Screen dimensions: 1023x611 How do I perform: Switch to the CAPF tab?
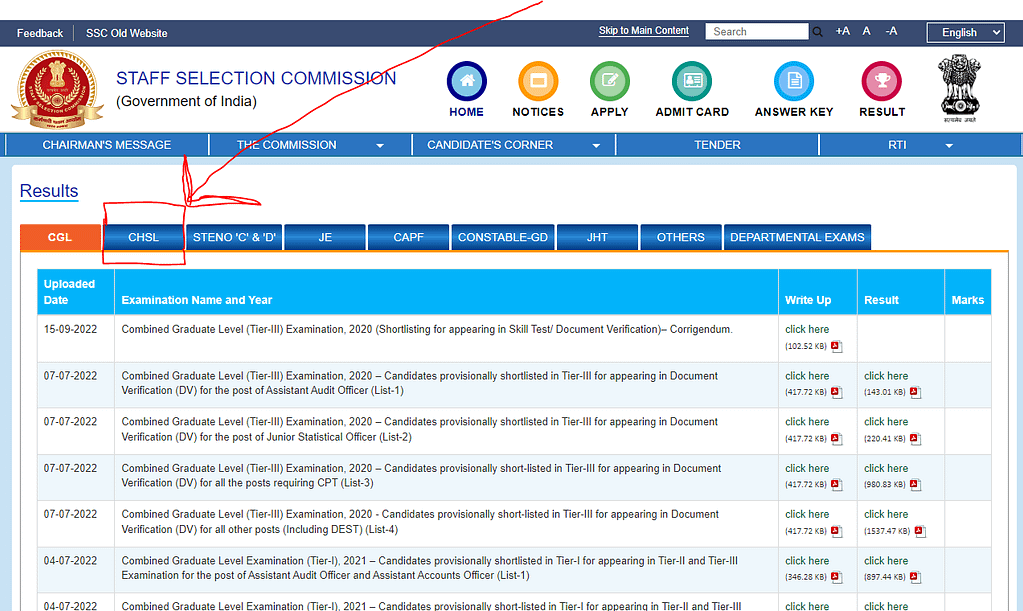point(408,237)
